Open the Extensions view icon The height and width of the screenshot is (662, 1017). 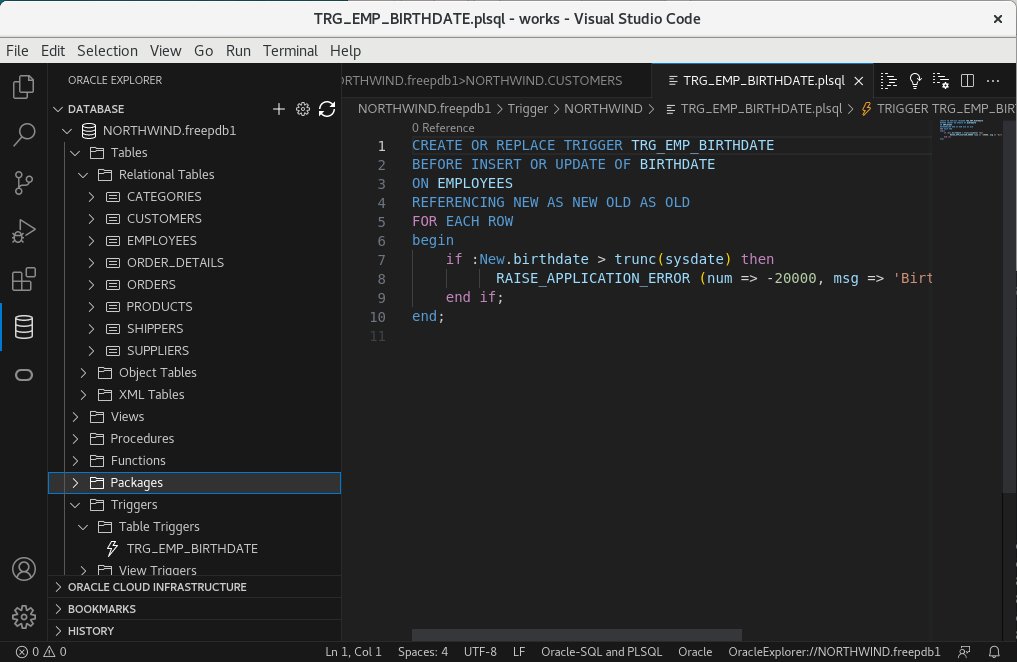pyautogui.click(x=23, y=279)
